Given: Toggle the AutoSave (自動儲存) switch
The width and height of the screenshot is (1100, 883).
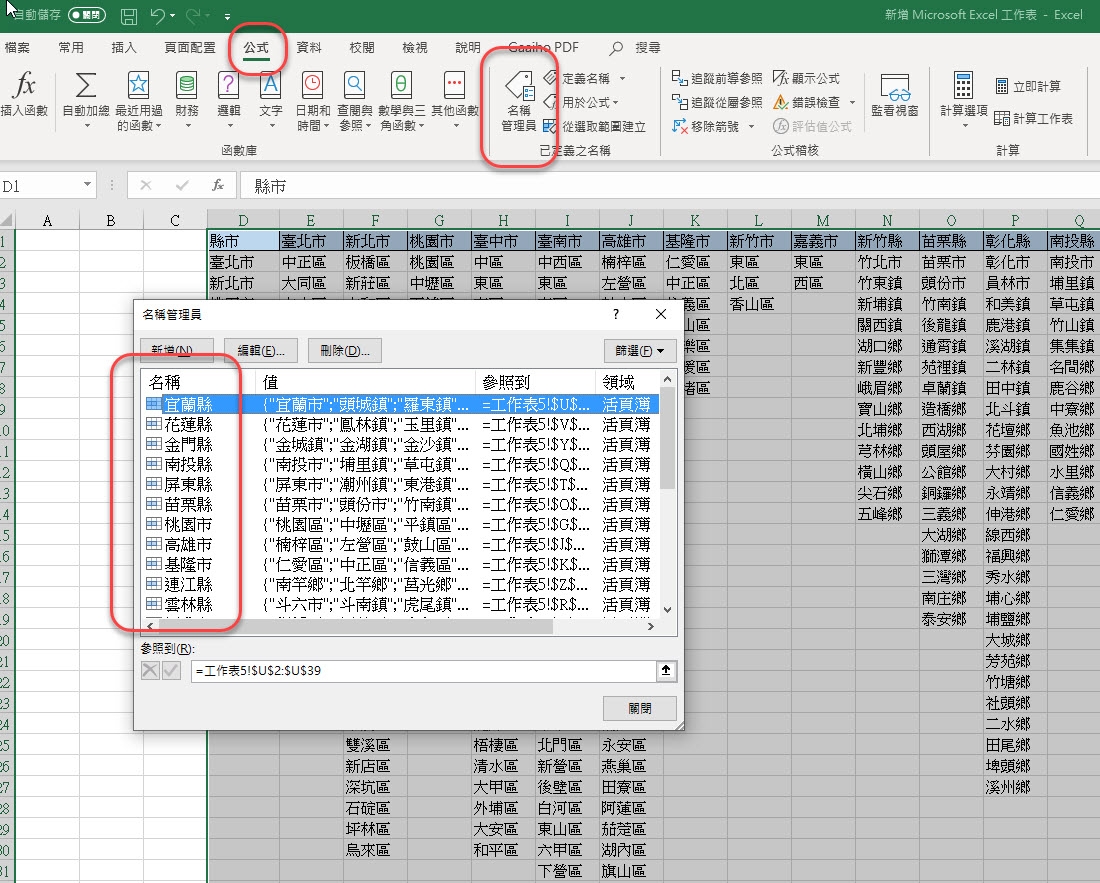Looking at the screenshot, I should [x=86, y=16].
